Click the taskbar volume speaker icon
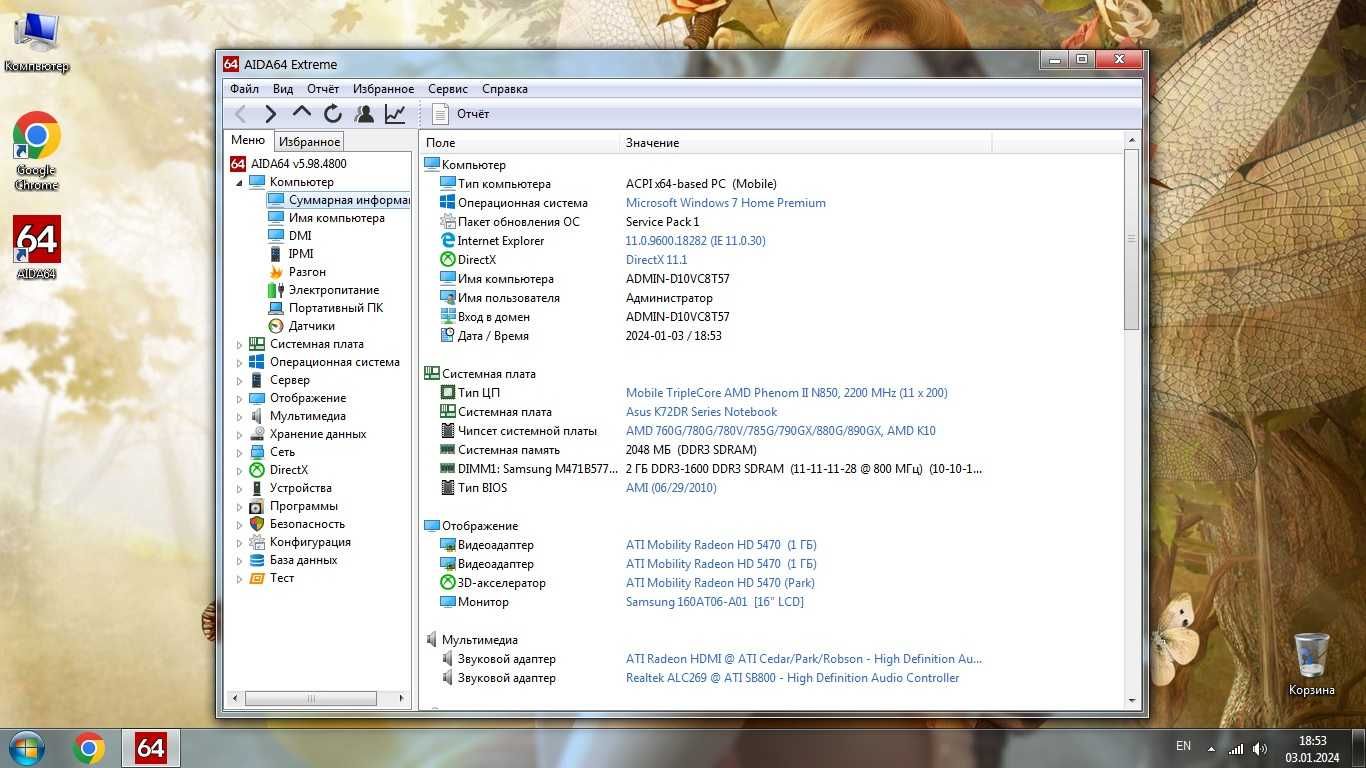The image size is (1366, 768). (1260, 748)
